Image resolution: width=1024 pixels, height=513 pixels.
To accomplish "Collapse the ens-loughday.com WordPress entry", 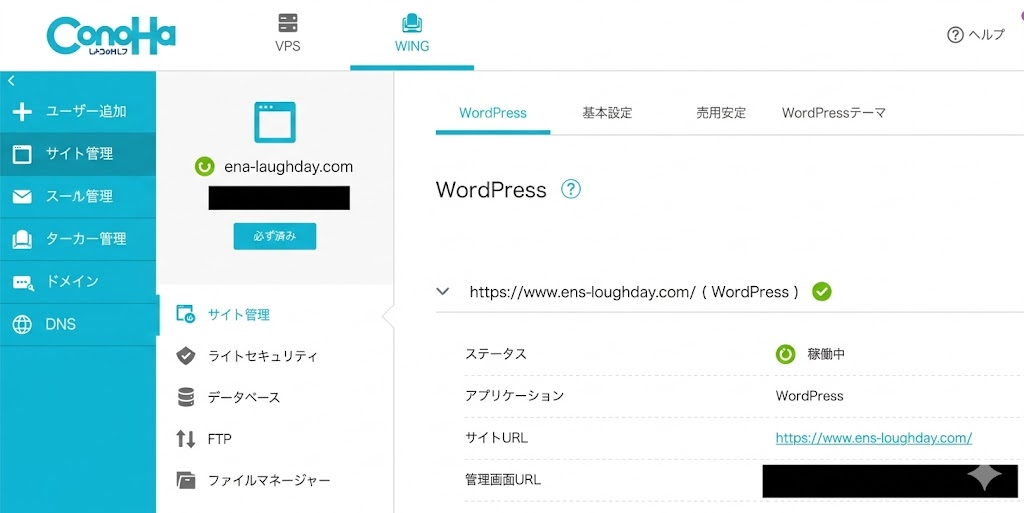I will pos(443,292).
